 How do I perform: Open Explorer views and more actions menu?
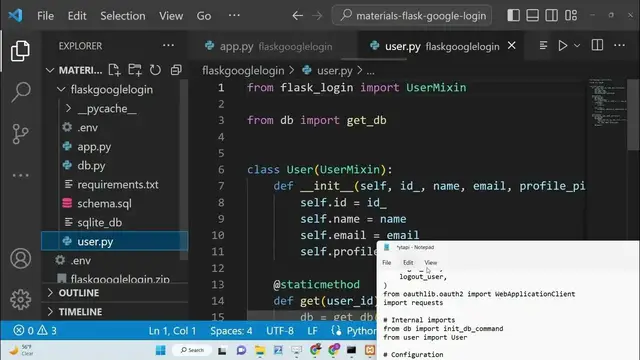point(168,46)
